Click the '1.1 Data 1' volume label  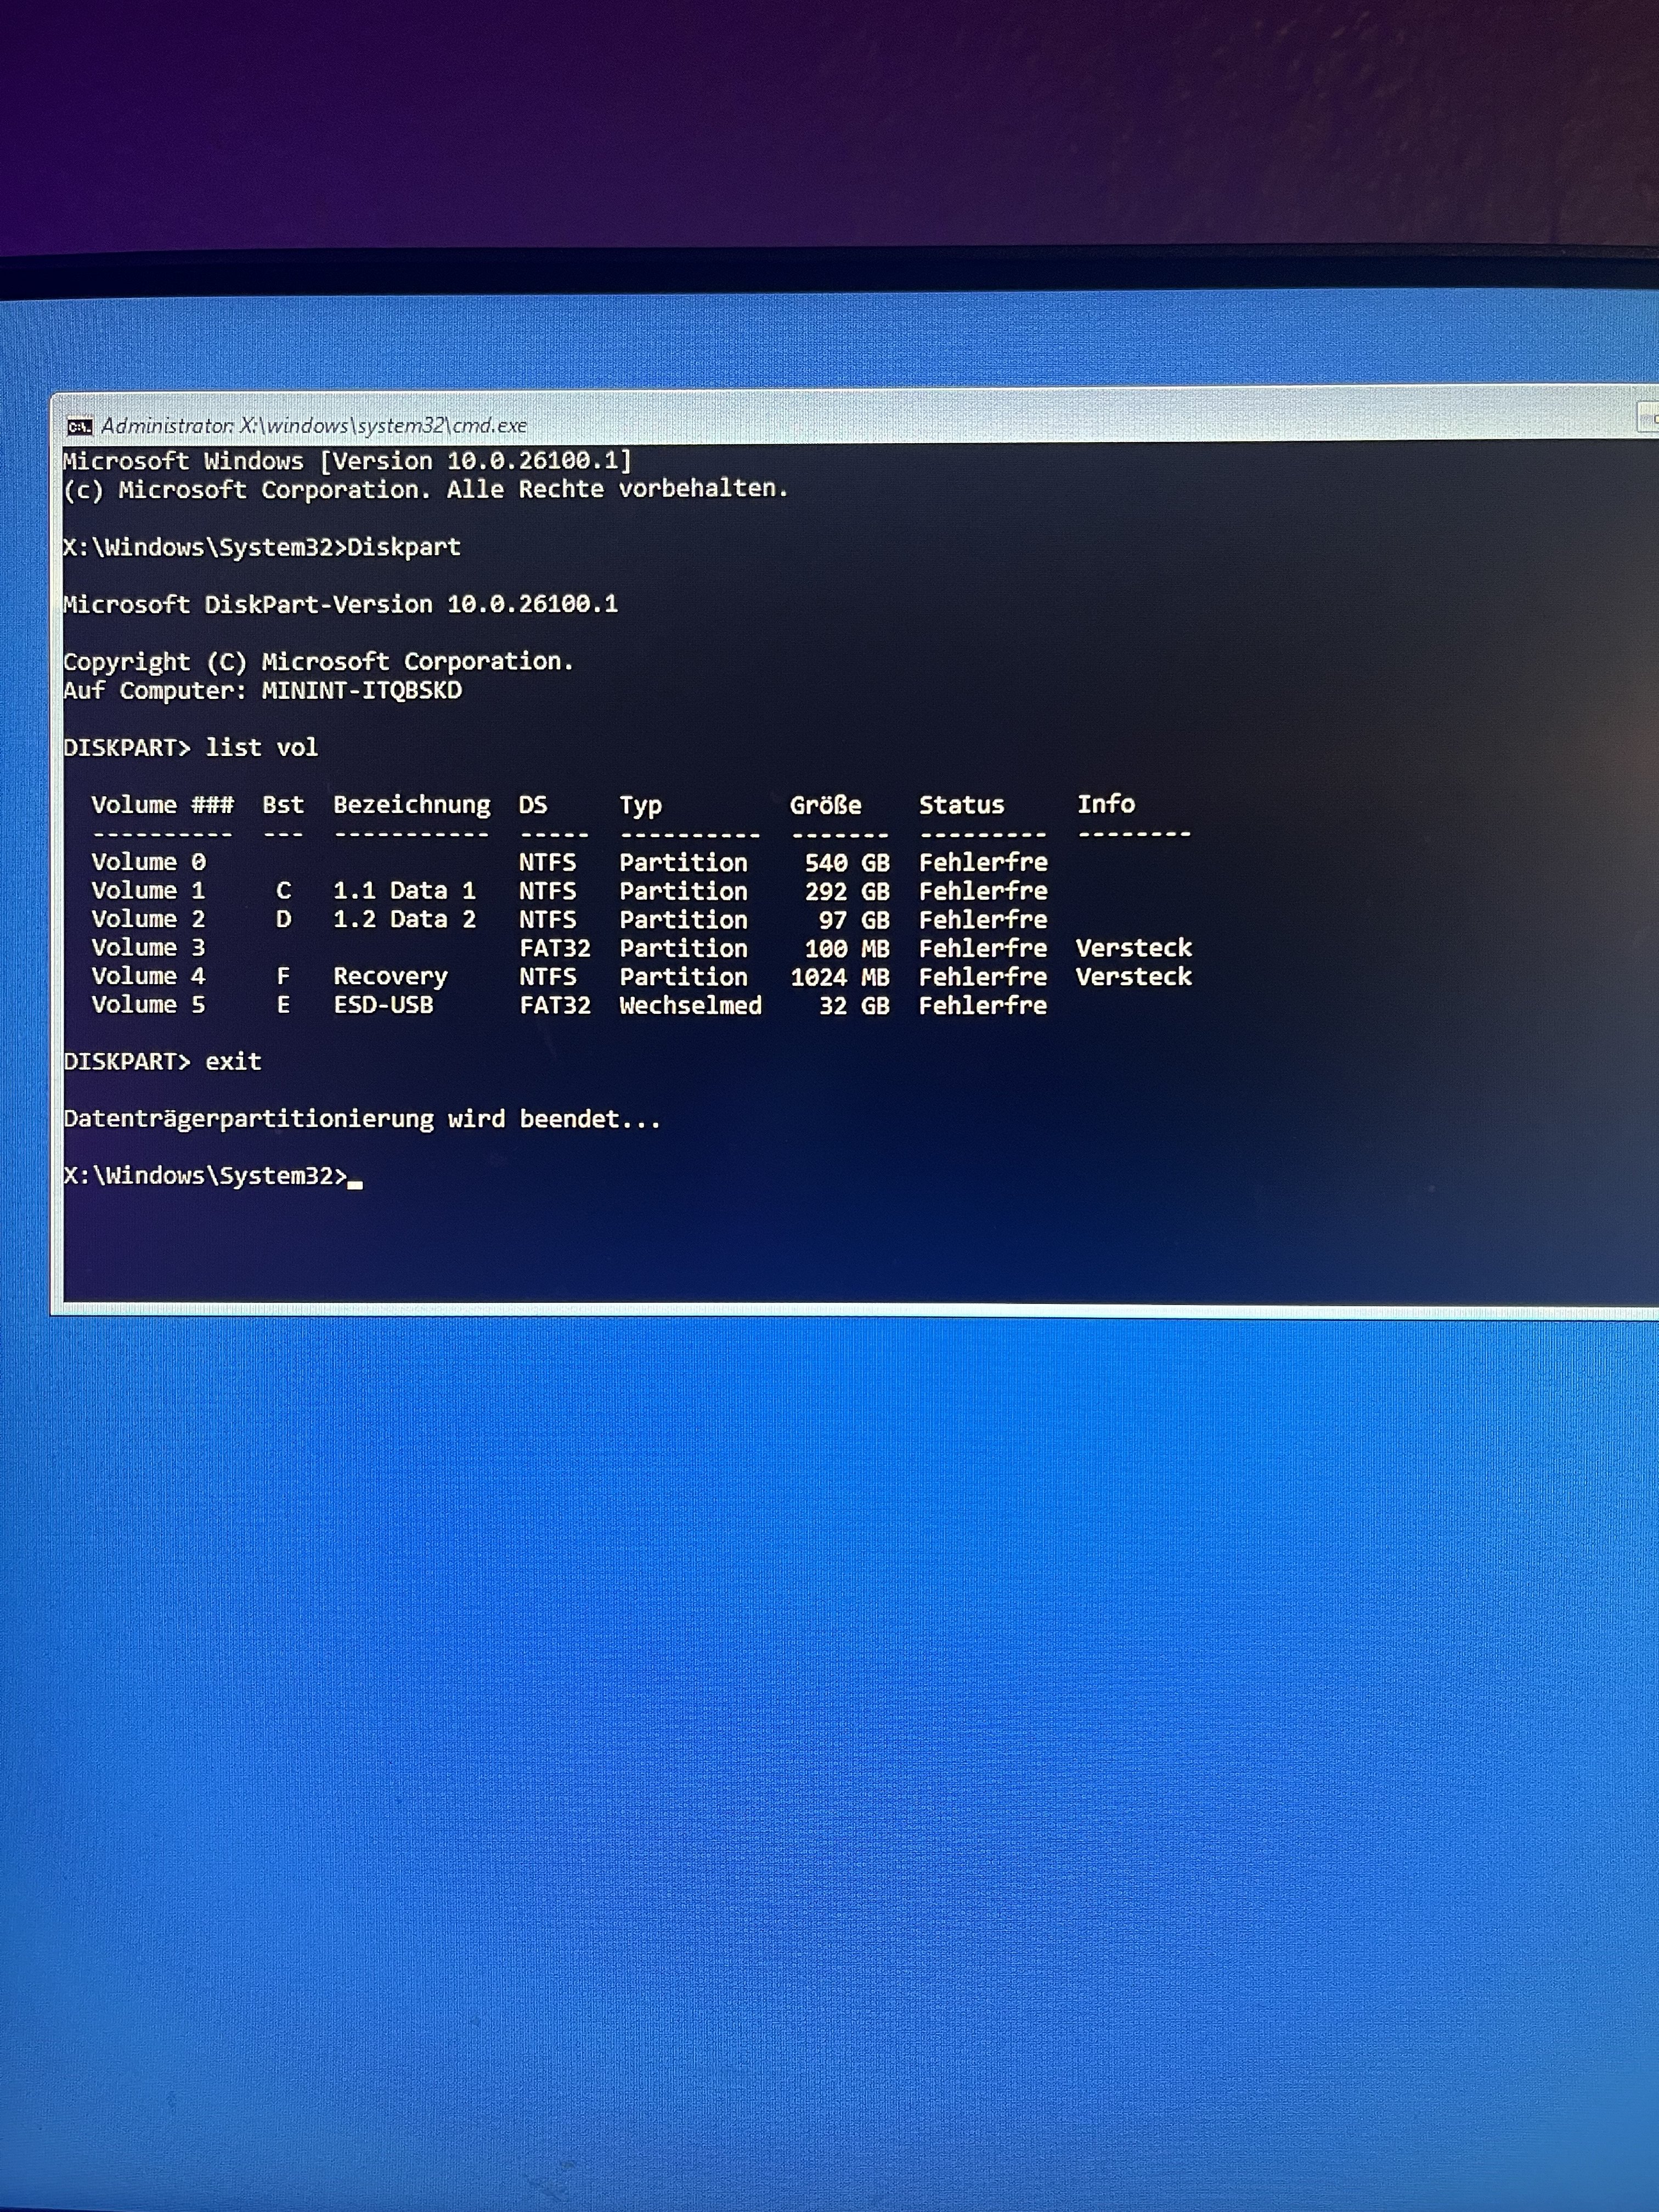(x=404, y=891)
